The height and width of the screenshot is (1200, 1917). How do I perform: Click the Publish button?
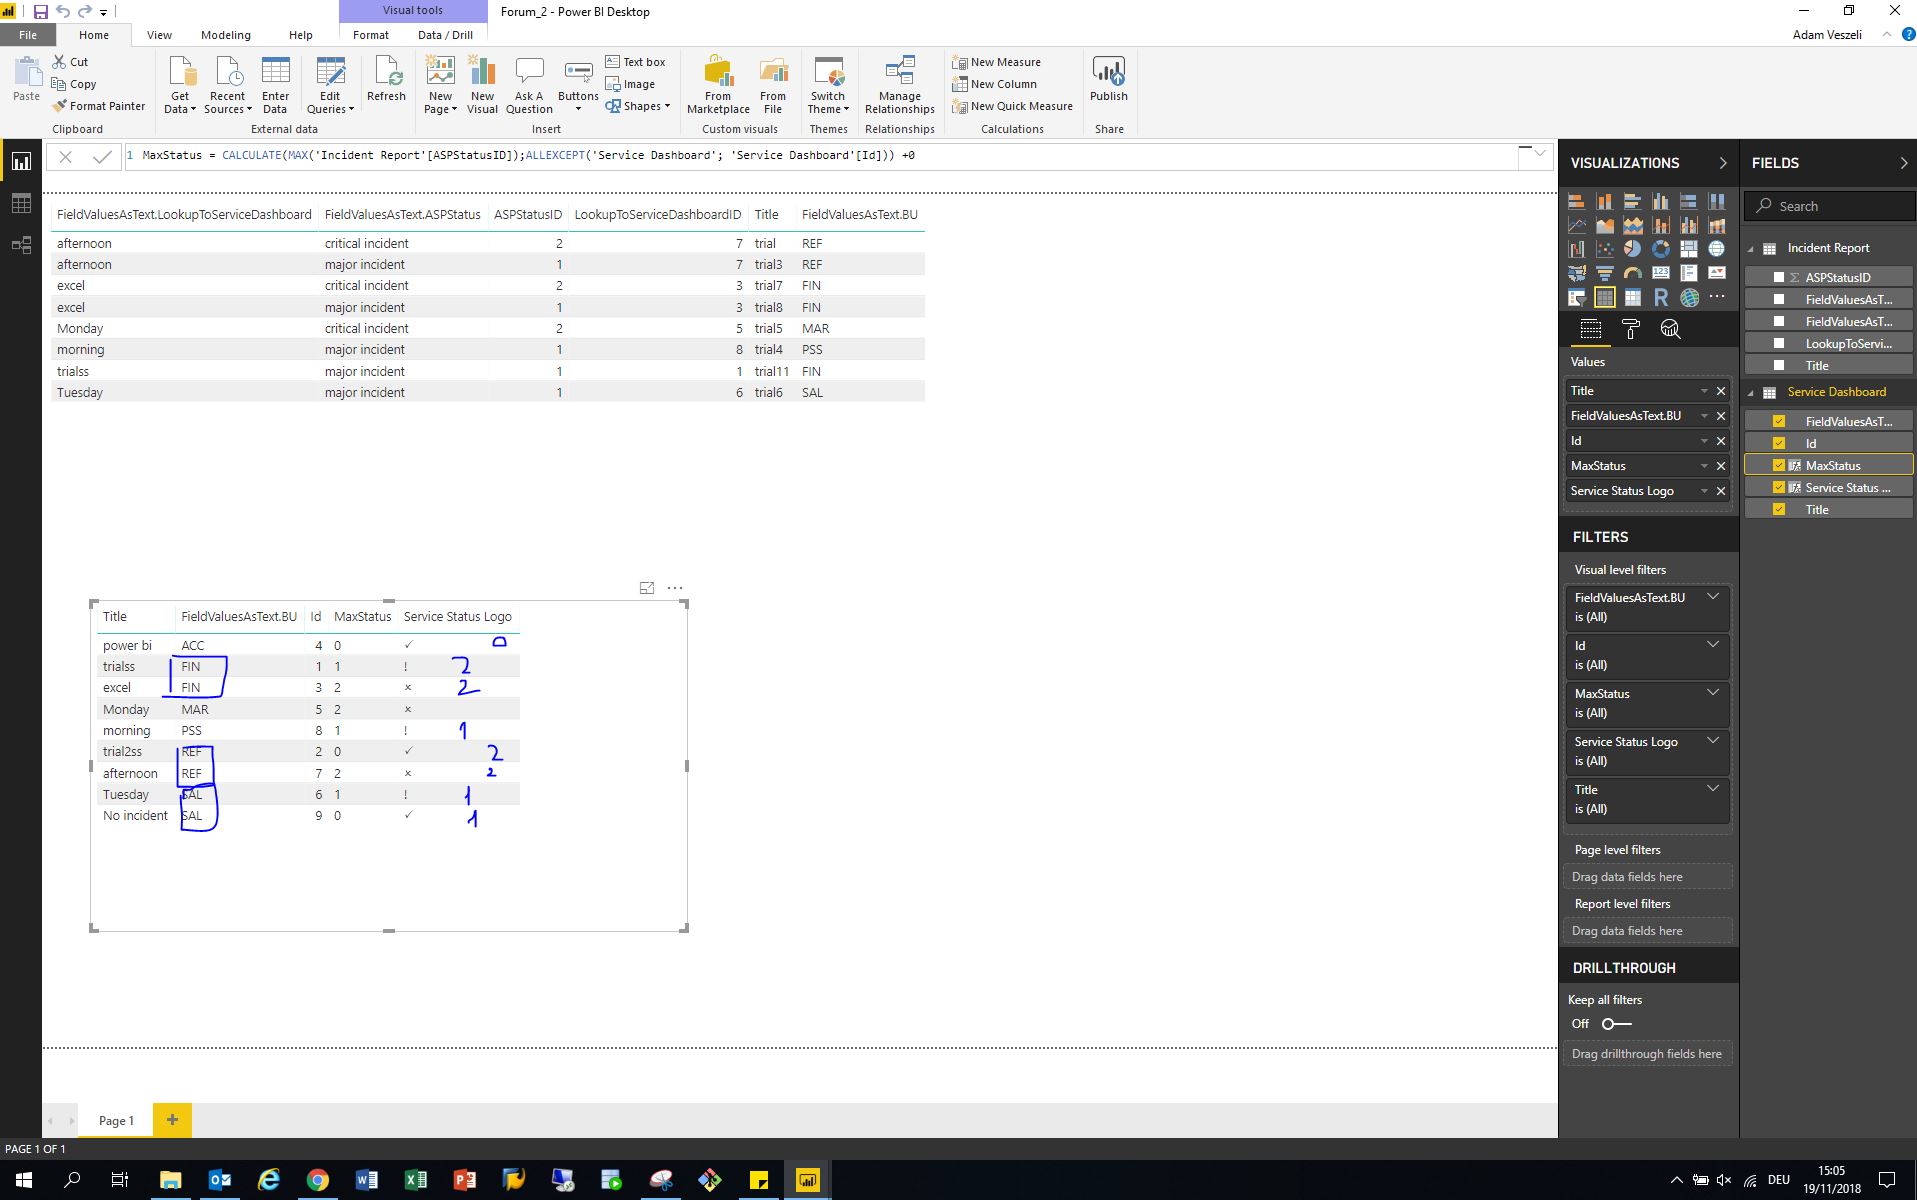[1108, 80]
